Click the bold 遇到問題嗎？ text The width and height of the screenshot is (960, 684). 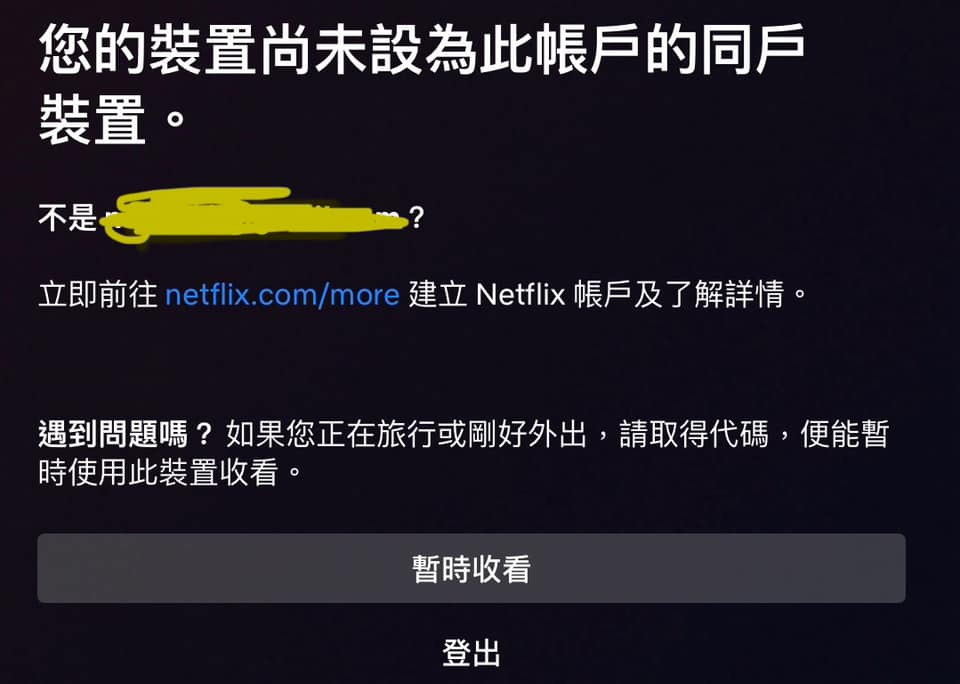pos(125,435)
